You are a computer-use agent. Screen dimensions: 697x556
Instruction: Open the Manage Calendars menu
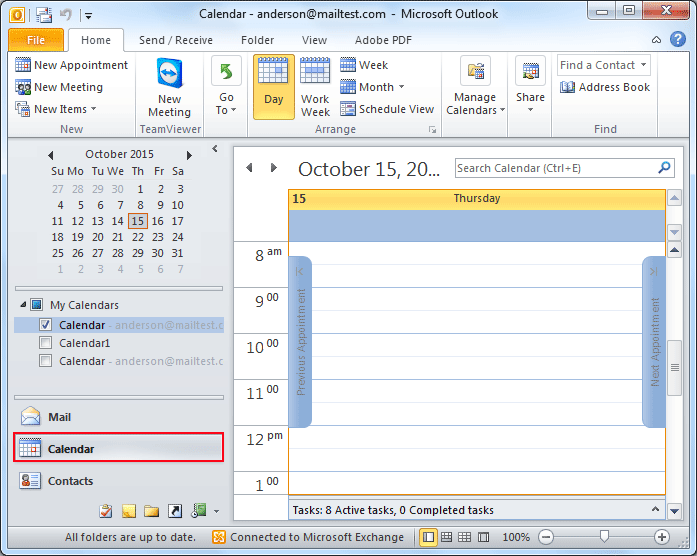pyautogui.click(x=475, y=87)
